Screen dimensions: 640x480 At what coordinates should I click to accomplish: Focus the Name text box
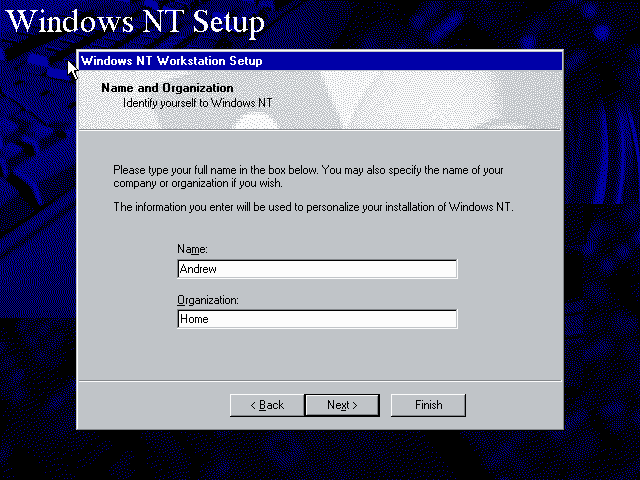(316, 269)
